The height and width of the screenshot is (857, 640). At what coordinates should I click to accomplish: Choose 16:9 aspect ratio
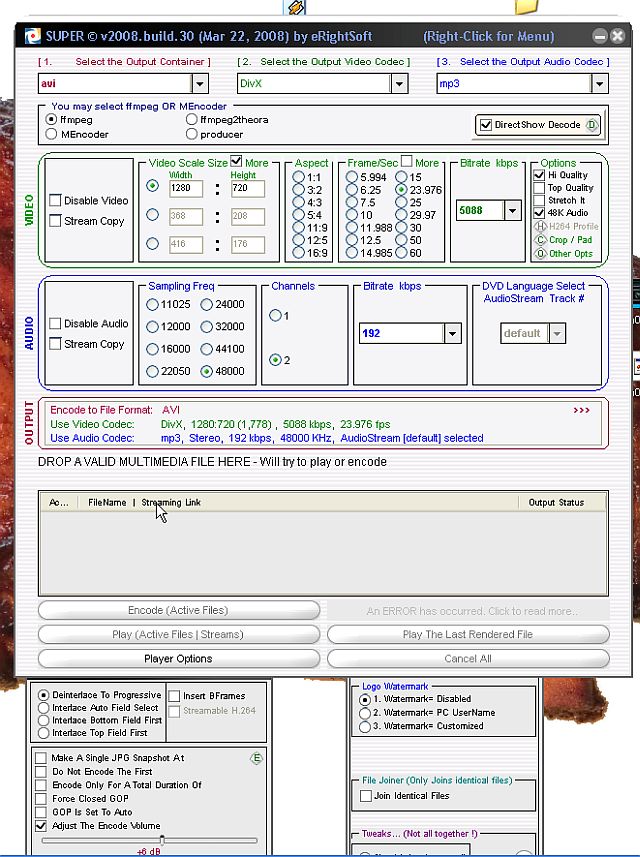[x=298, y=253]
